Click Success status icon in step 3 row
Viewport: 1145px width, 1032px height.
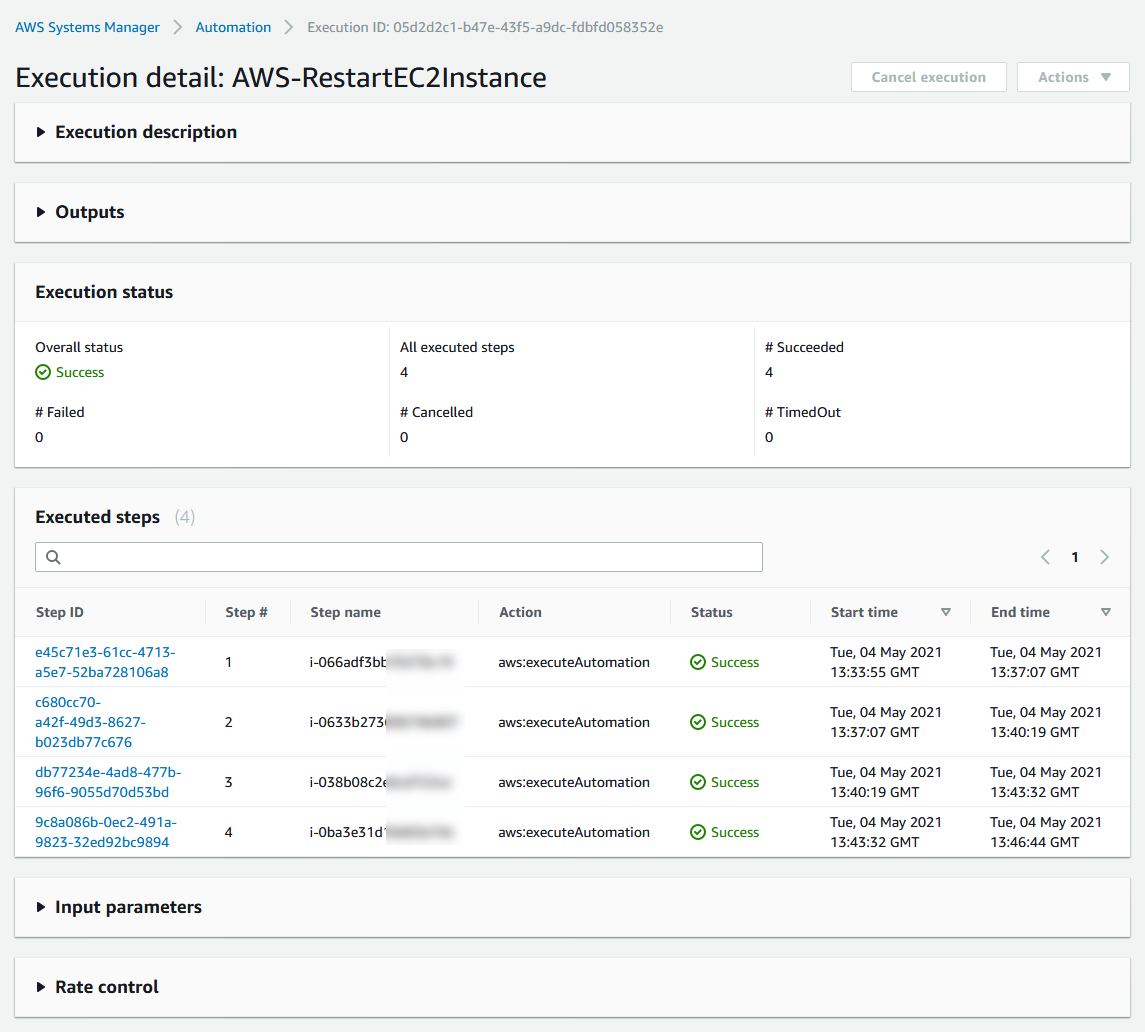[698, 782]
